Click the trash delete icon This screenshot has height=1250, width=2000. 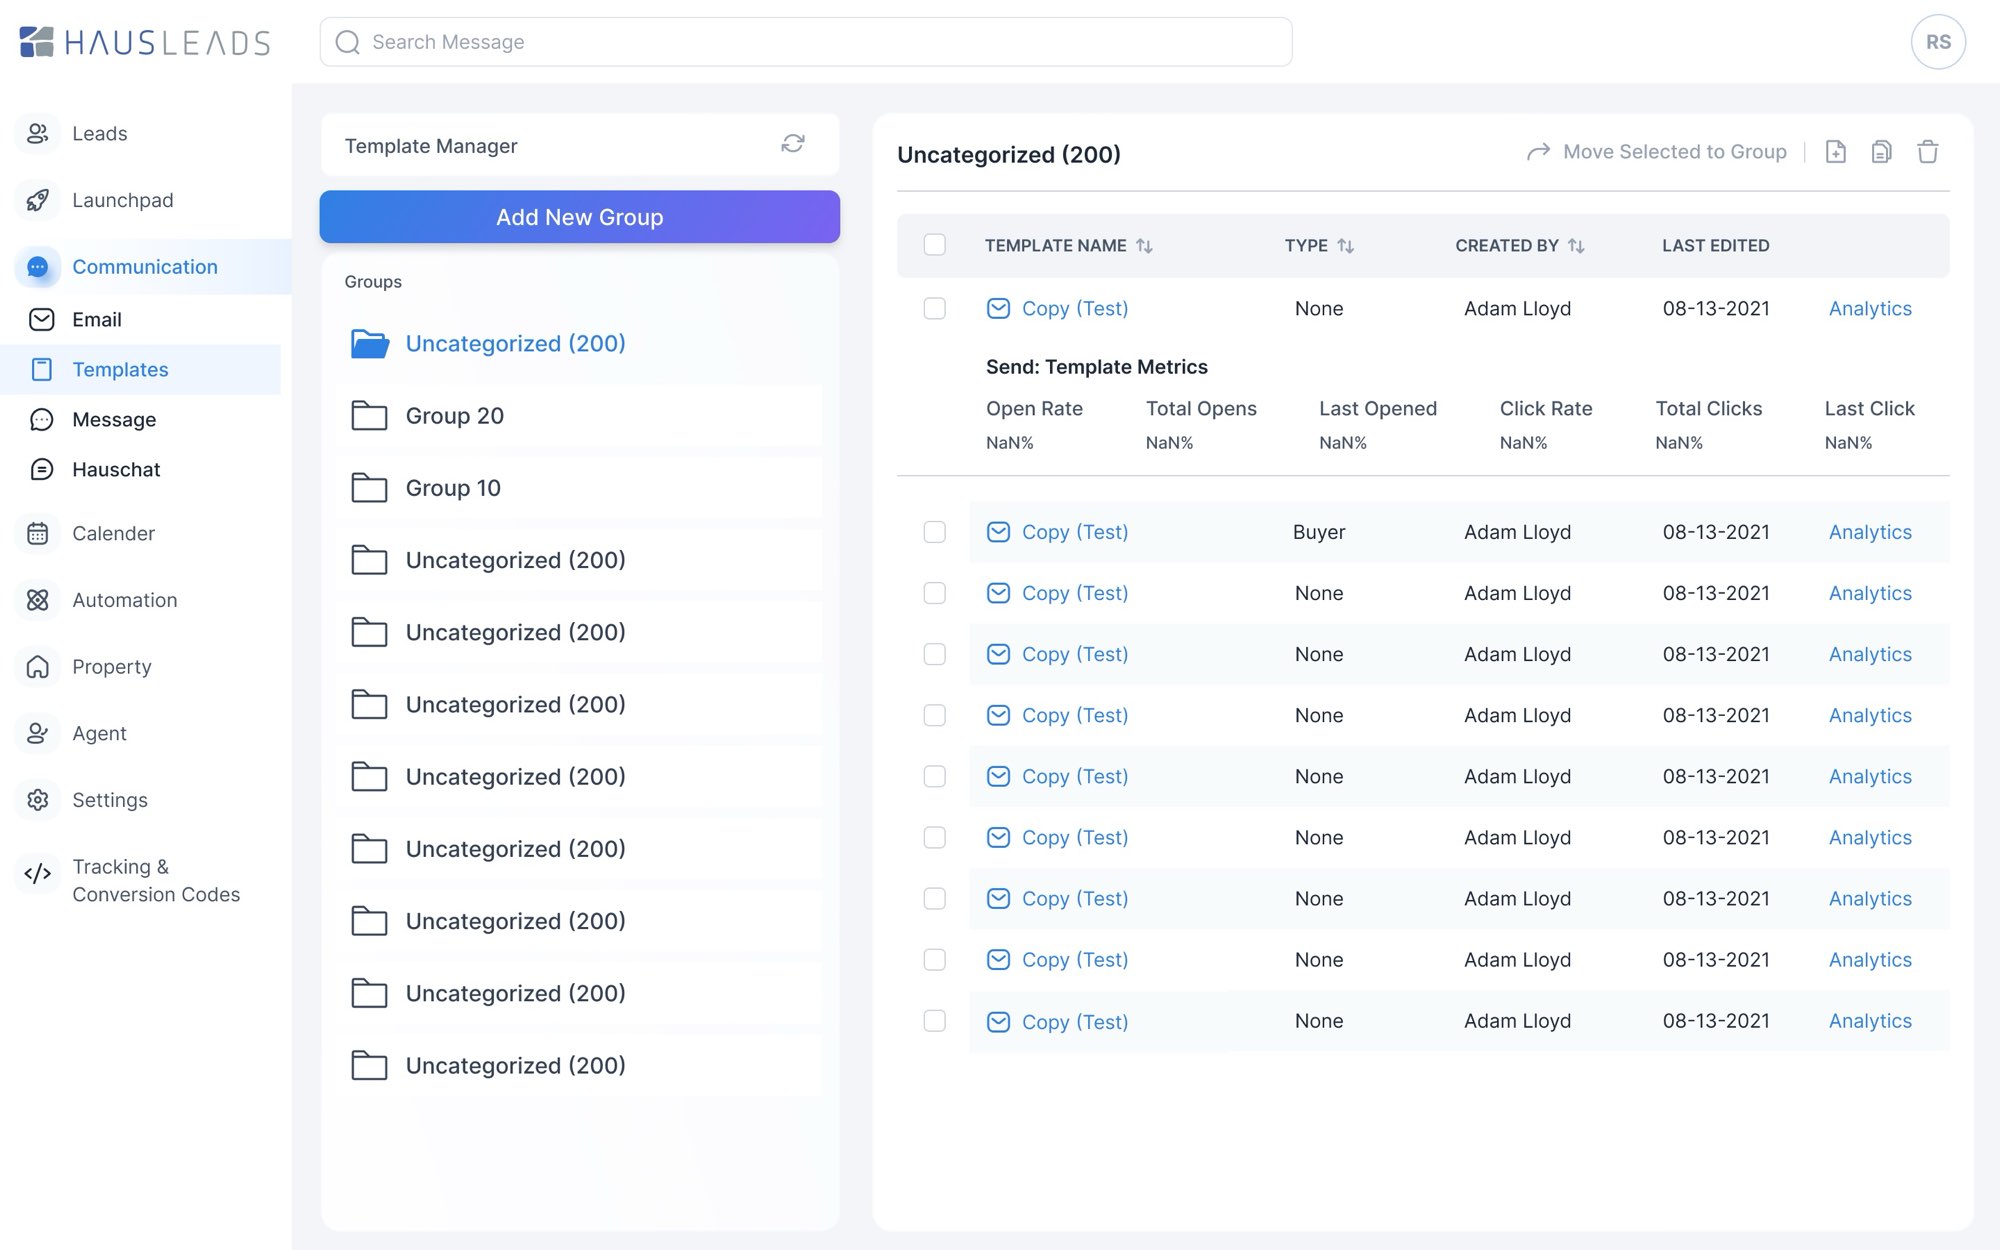click(x=1927, y=152)
